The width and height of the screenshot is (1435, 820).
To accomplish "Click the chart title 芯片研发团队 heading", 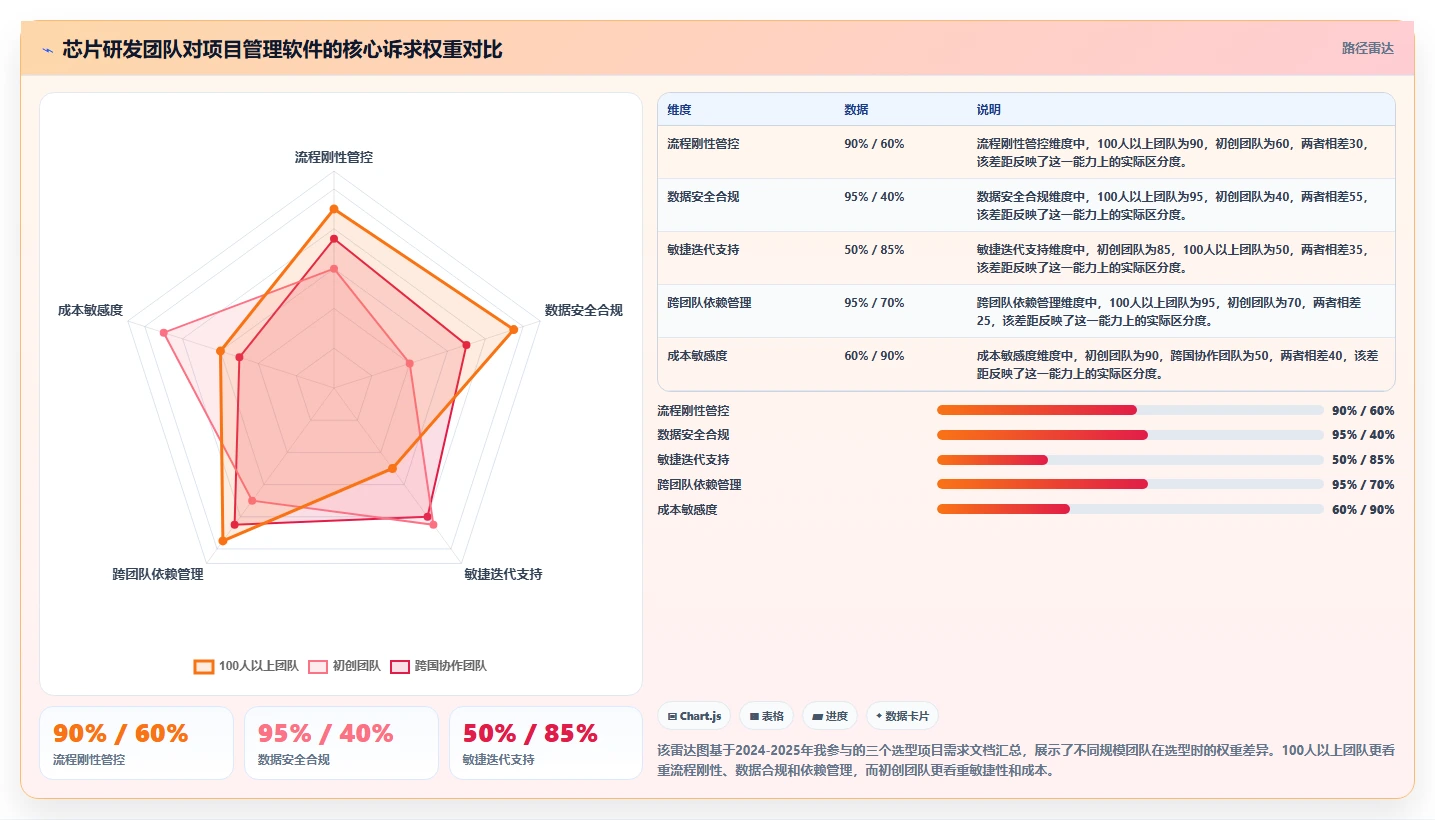I will tap(282, 49).
